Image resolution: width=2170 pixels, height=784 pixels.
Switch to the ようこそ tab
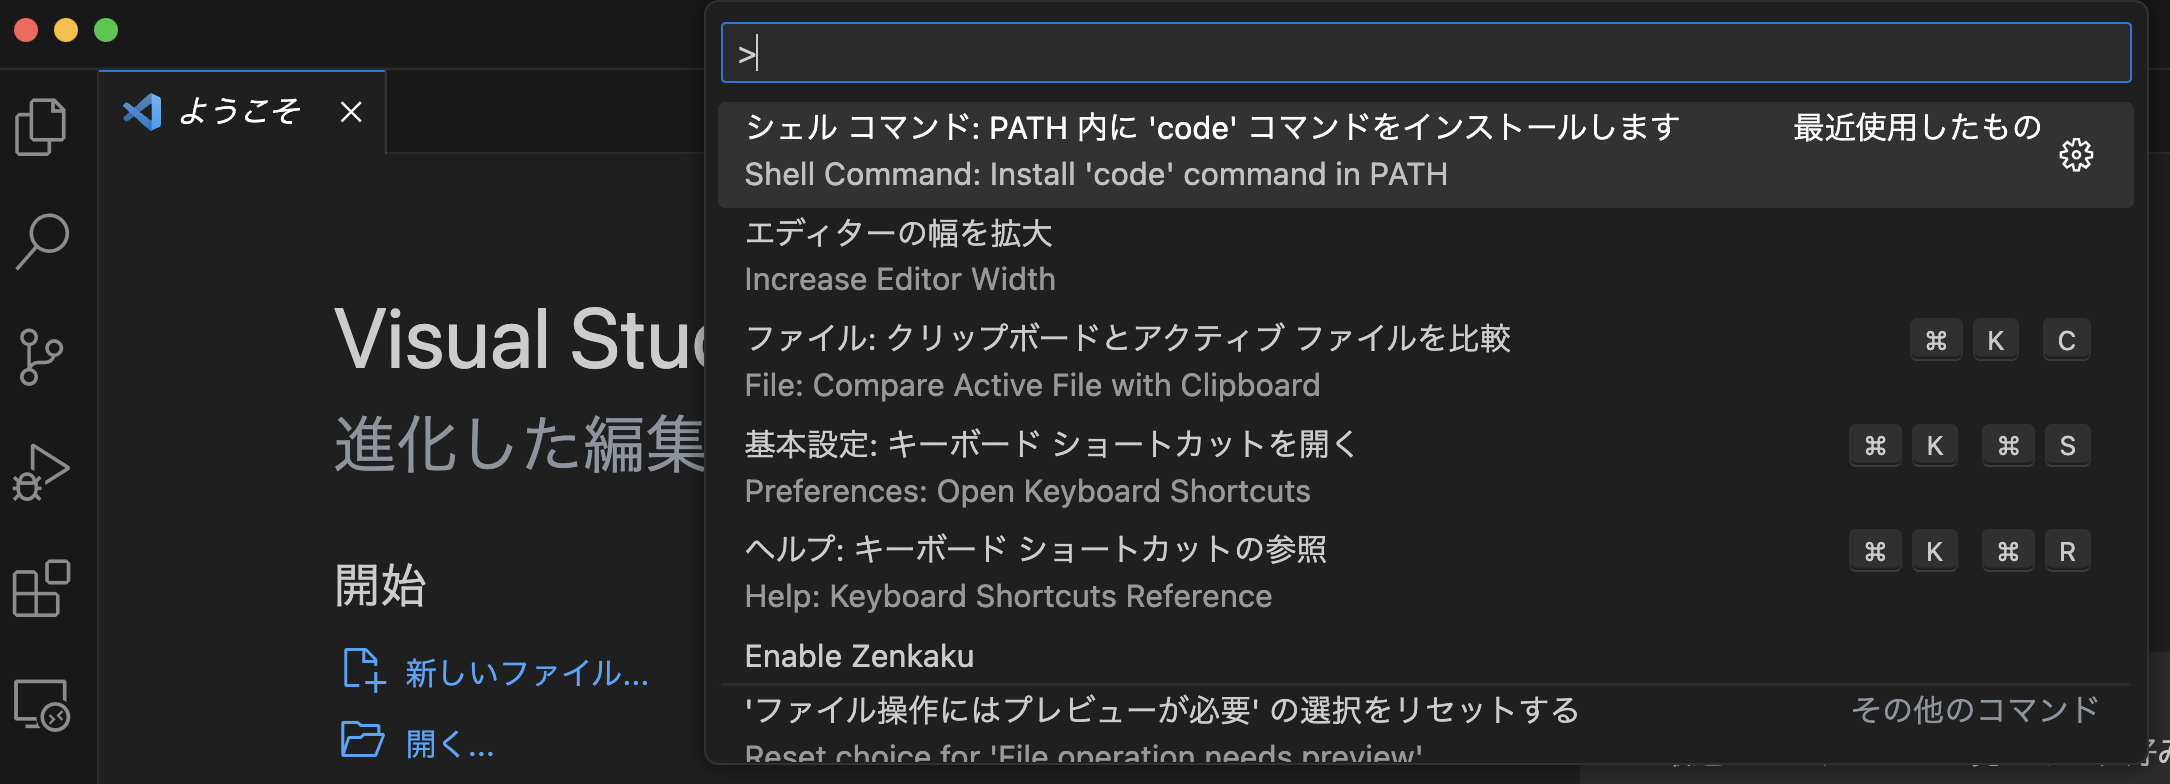pyautogui.click(x=240, y=112)
